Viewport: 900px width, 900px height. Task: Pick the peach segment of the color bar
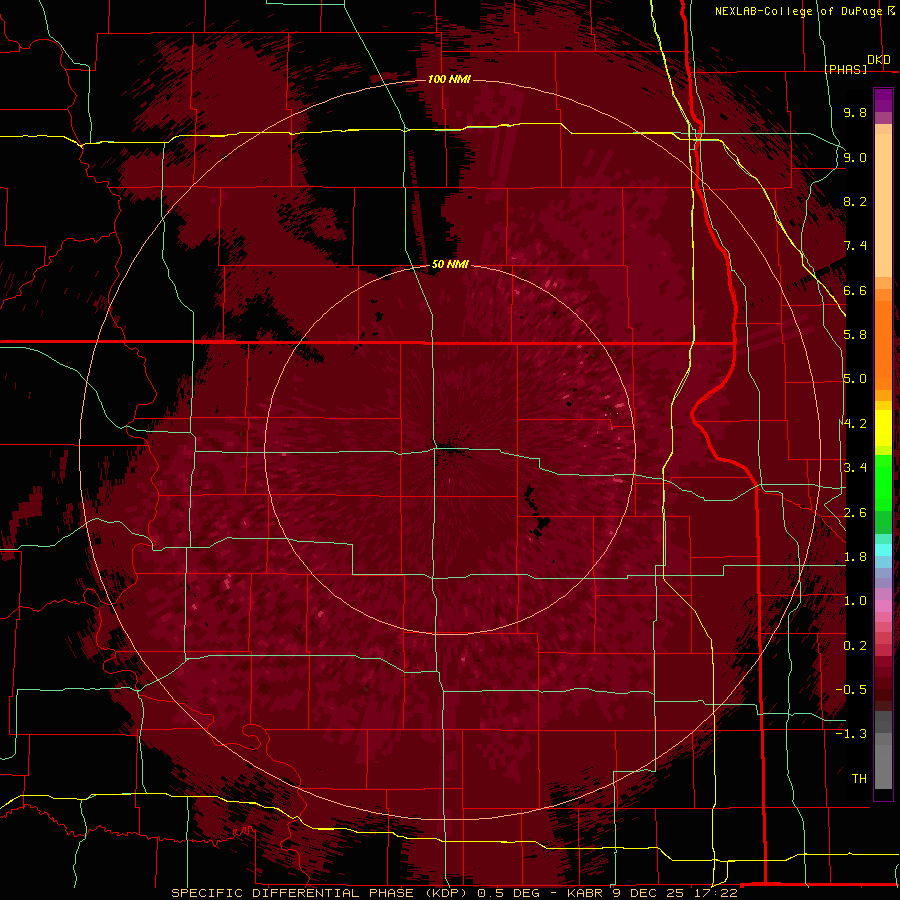click(x=883, y=205)
